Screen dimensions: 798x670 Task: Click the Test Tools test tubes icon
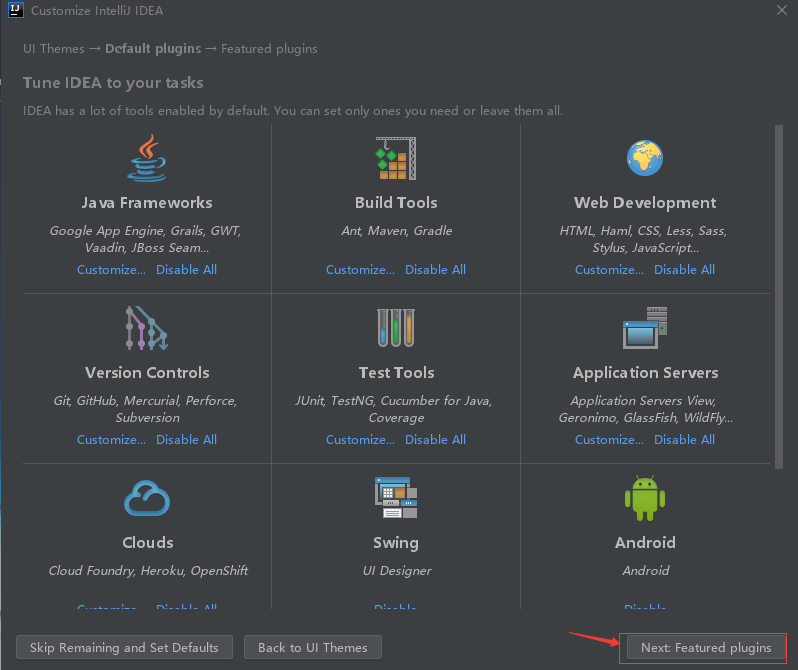(396, 328)
